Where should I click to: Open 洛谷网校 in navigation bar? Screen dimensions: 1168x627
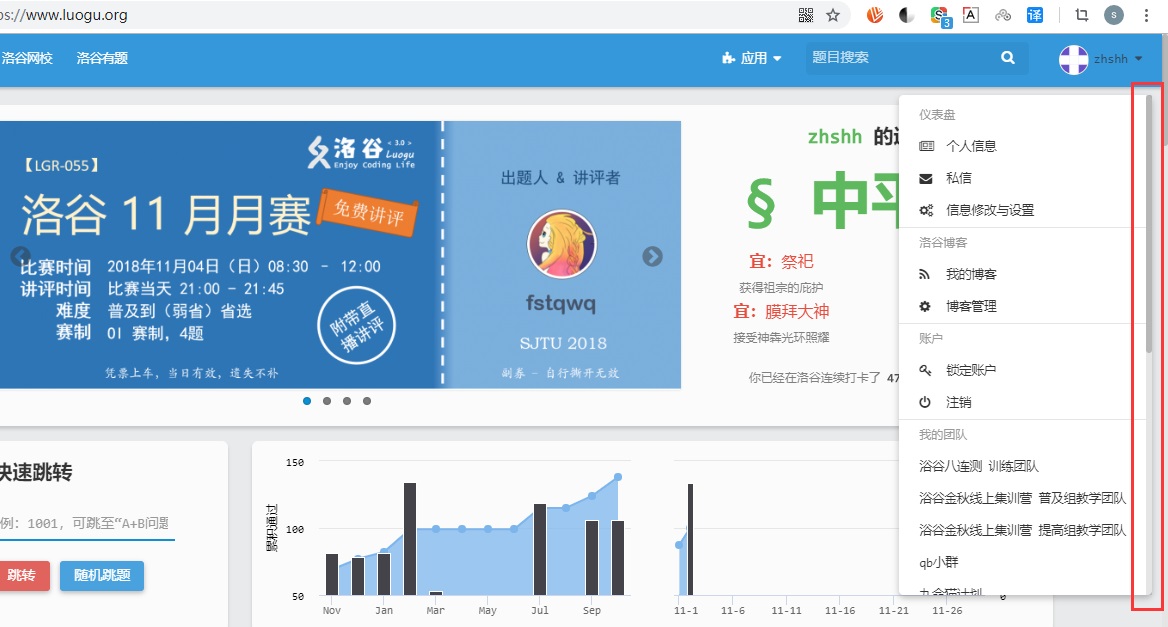(x=27, y=58)
